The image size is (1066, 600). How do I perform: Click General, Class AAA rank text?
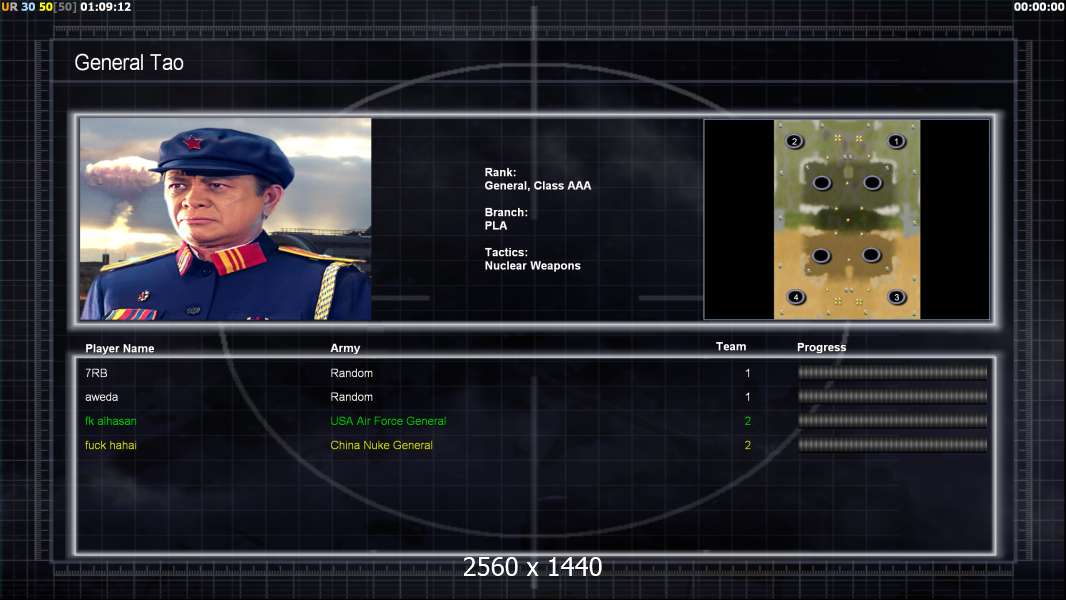coord(538,186)
